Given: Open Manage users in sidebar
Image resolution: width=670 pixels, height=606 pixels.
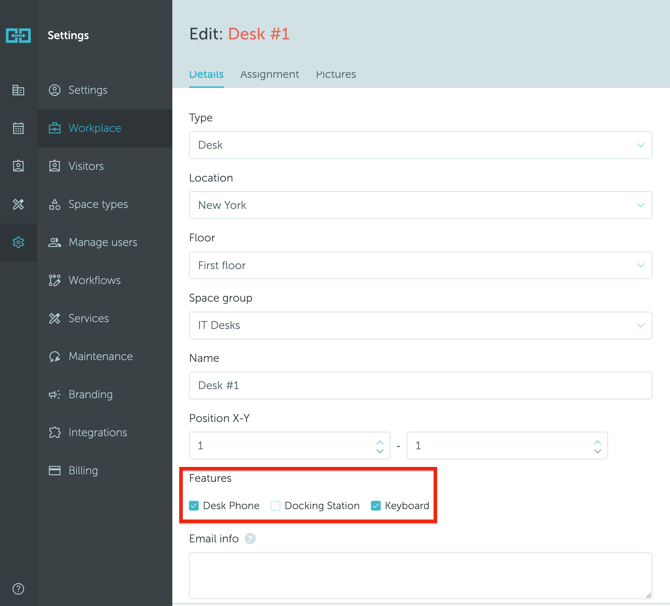Looking at the screenshot, I should pos(102,242).
